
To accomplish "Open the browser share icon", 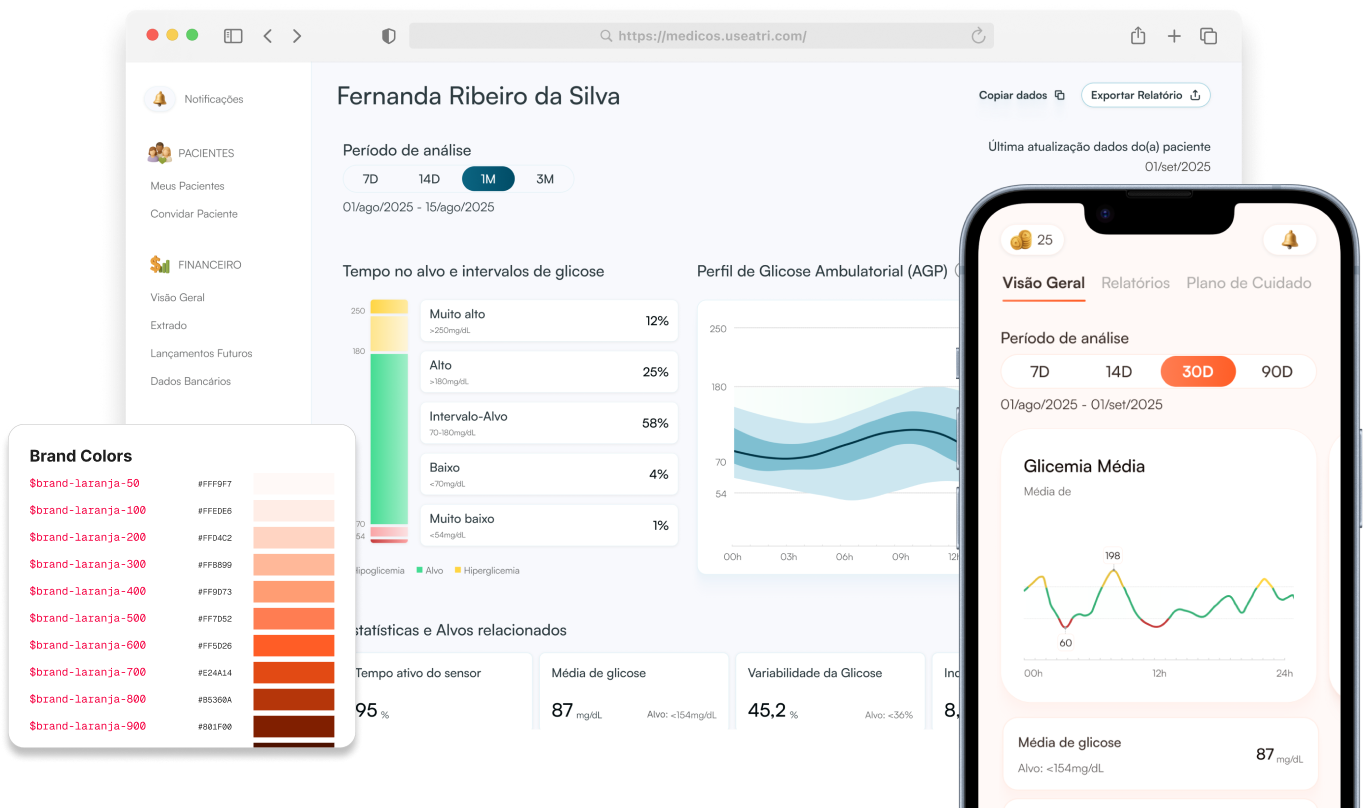I will pos(1138,36).
